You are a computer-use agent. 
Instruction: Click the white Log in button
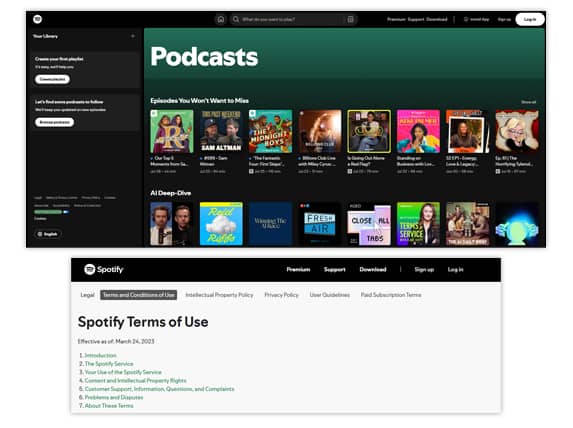530,19
